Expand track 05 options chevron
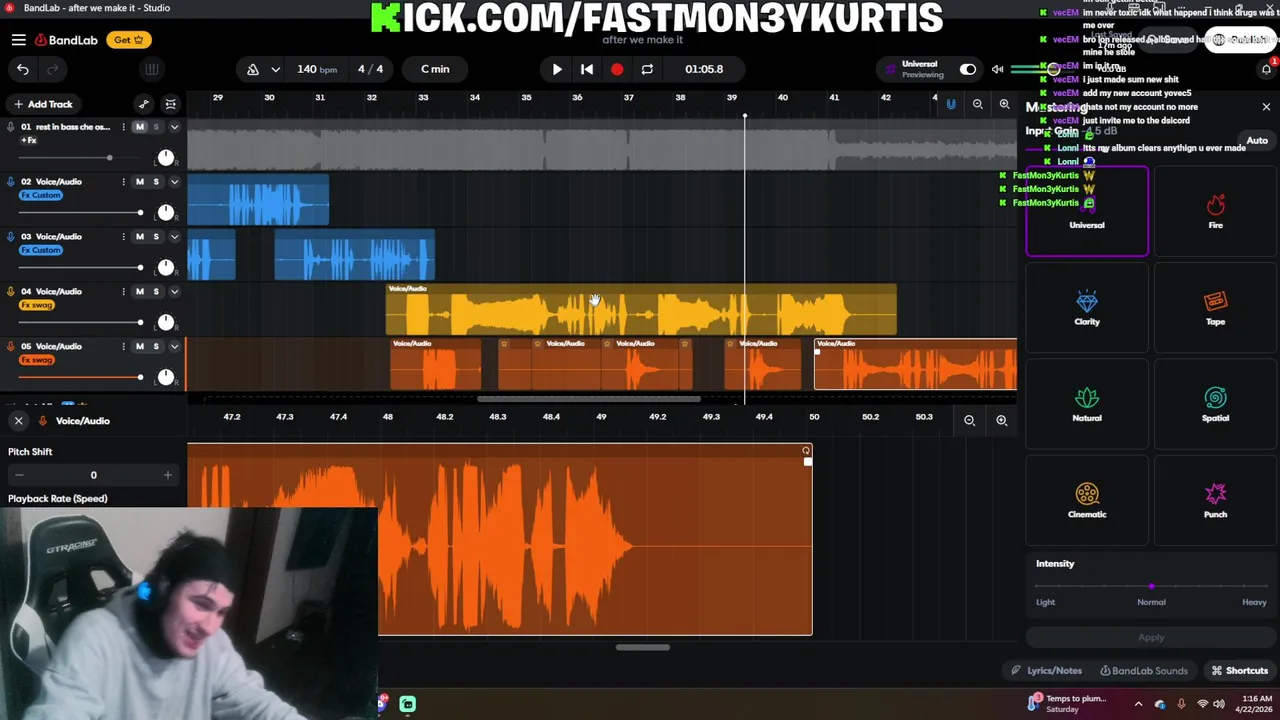1280x720 pixels. (174, 347)
